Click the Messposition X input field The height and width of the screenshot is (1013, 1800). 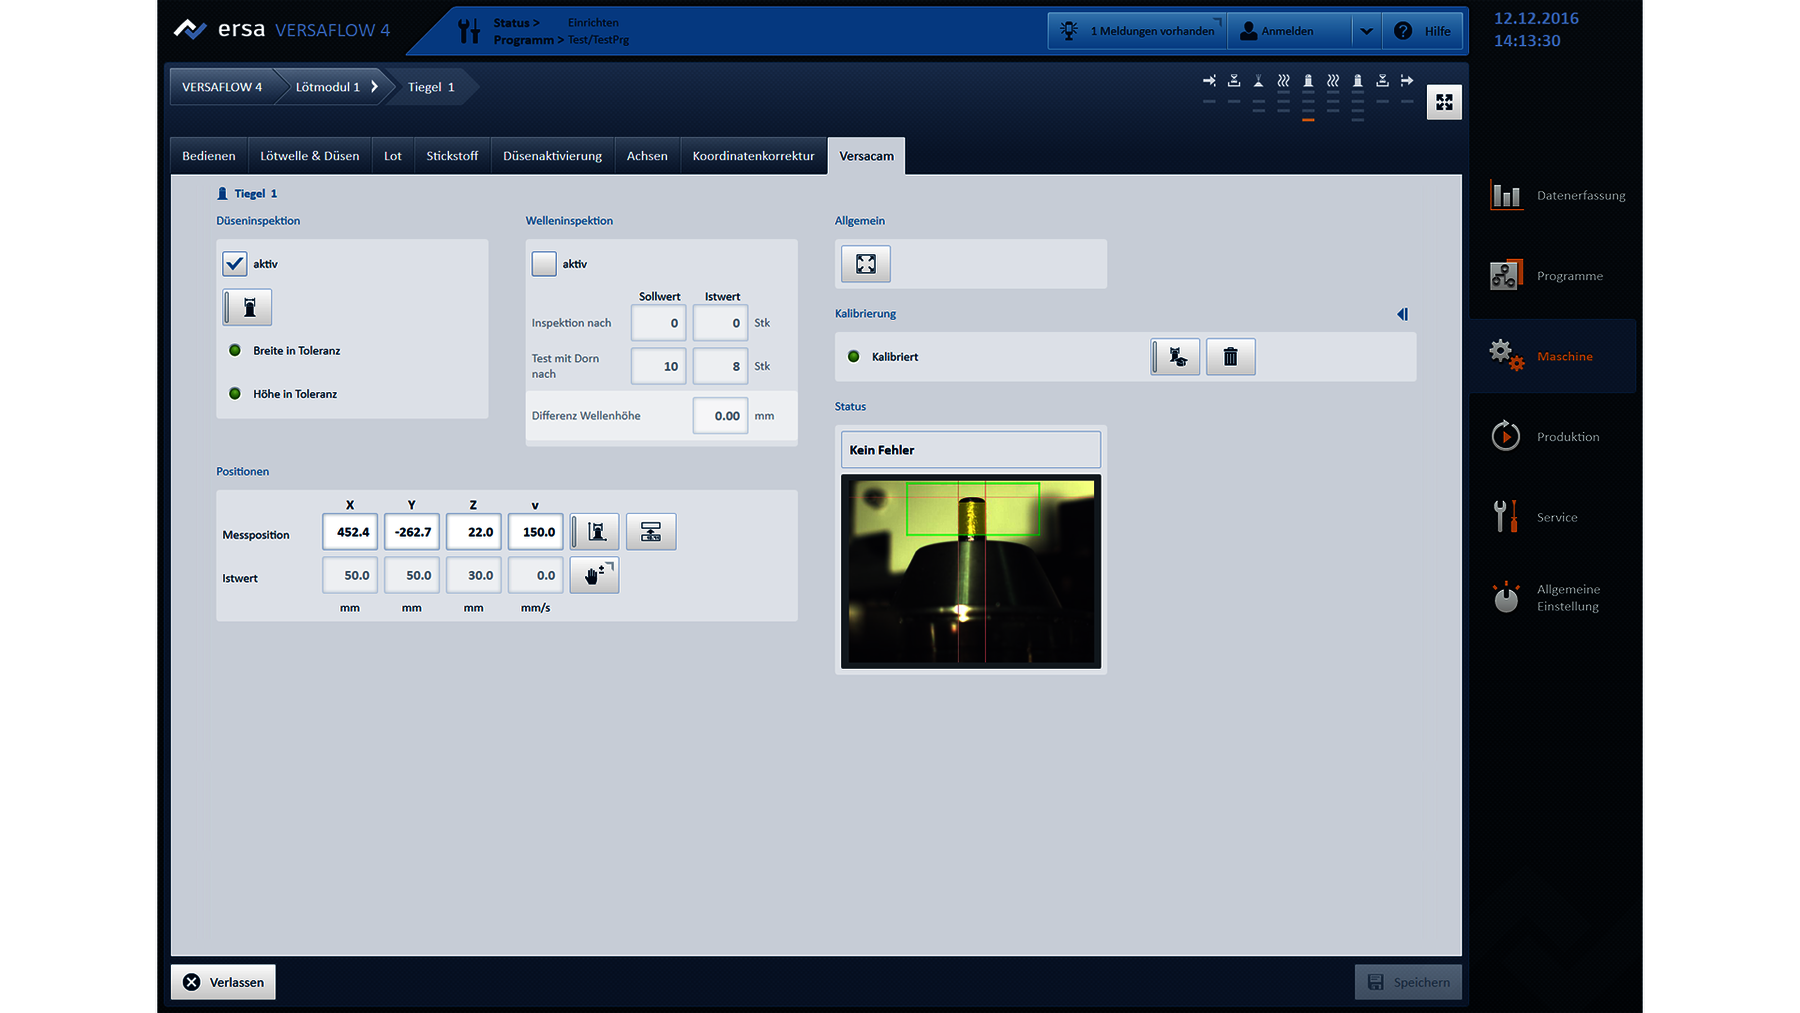point(350,532)
